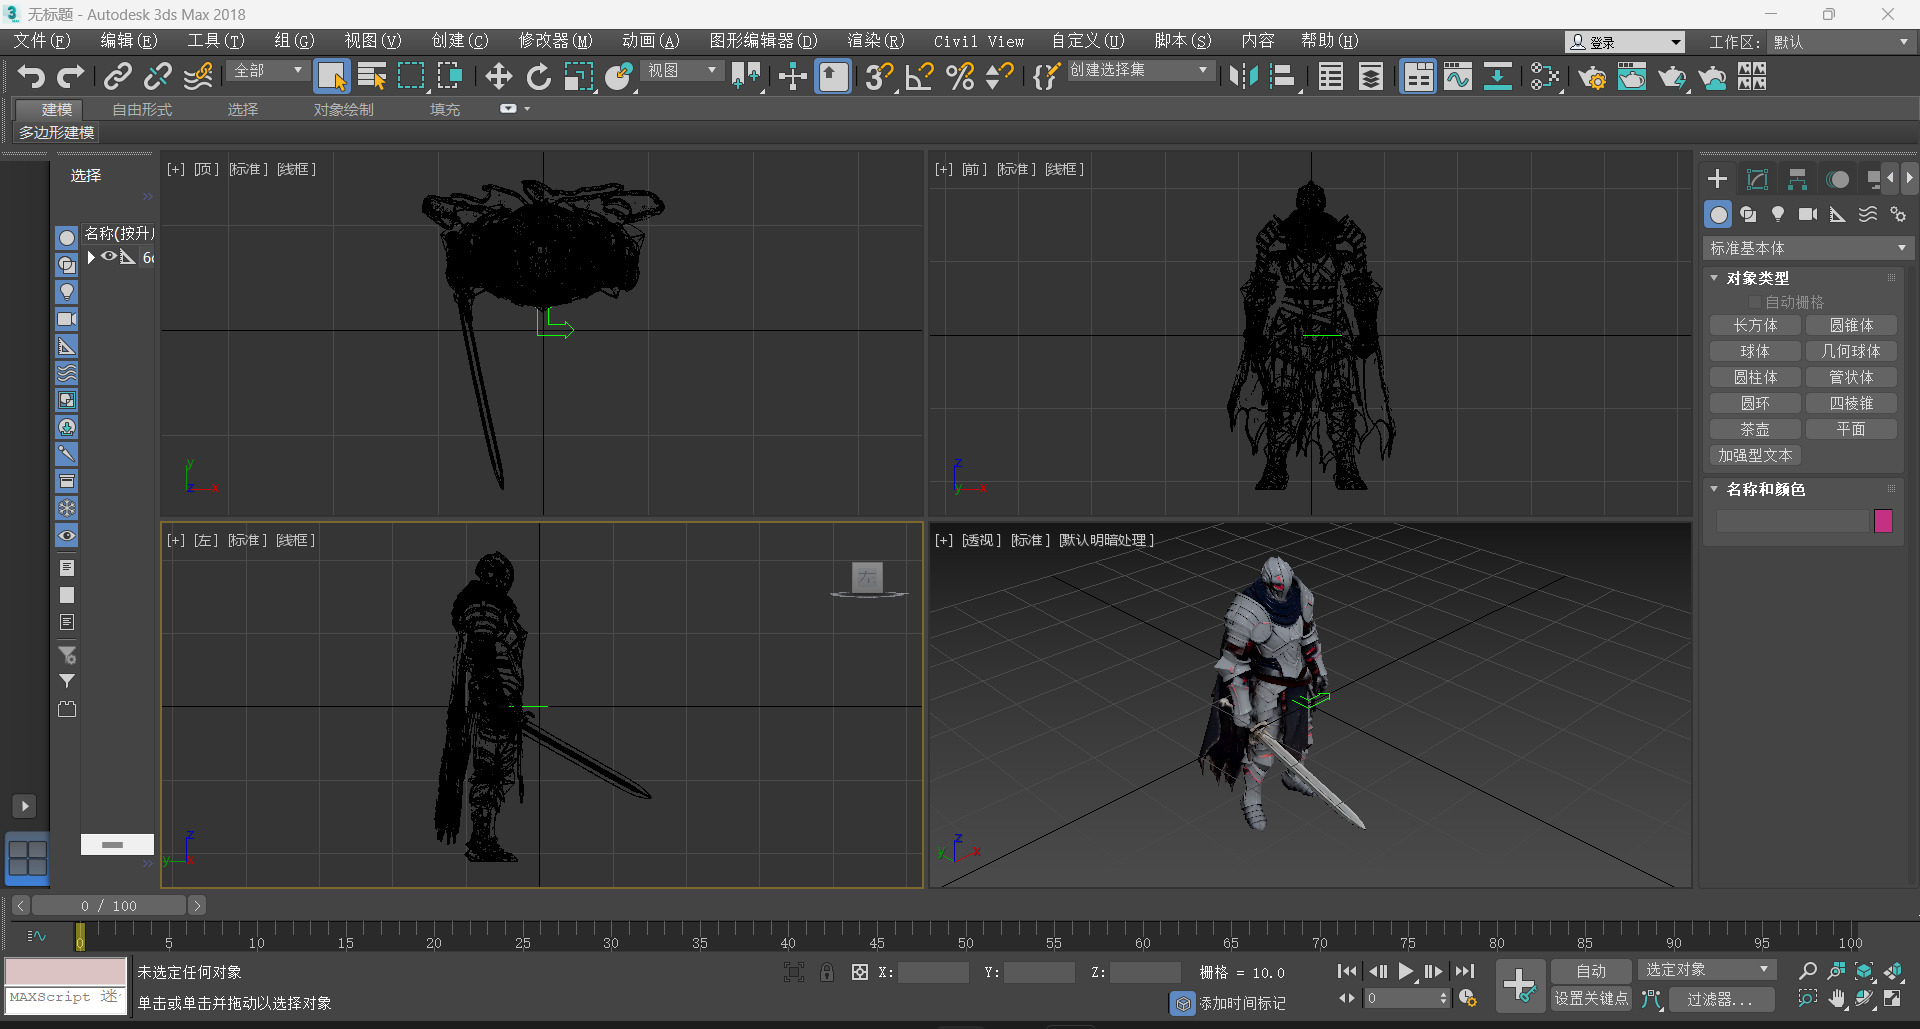The height and width of the screenshot is (1029, 1920).
Task: Expand the scene explorer tree item
Action: 91,257
